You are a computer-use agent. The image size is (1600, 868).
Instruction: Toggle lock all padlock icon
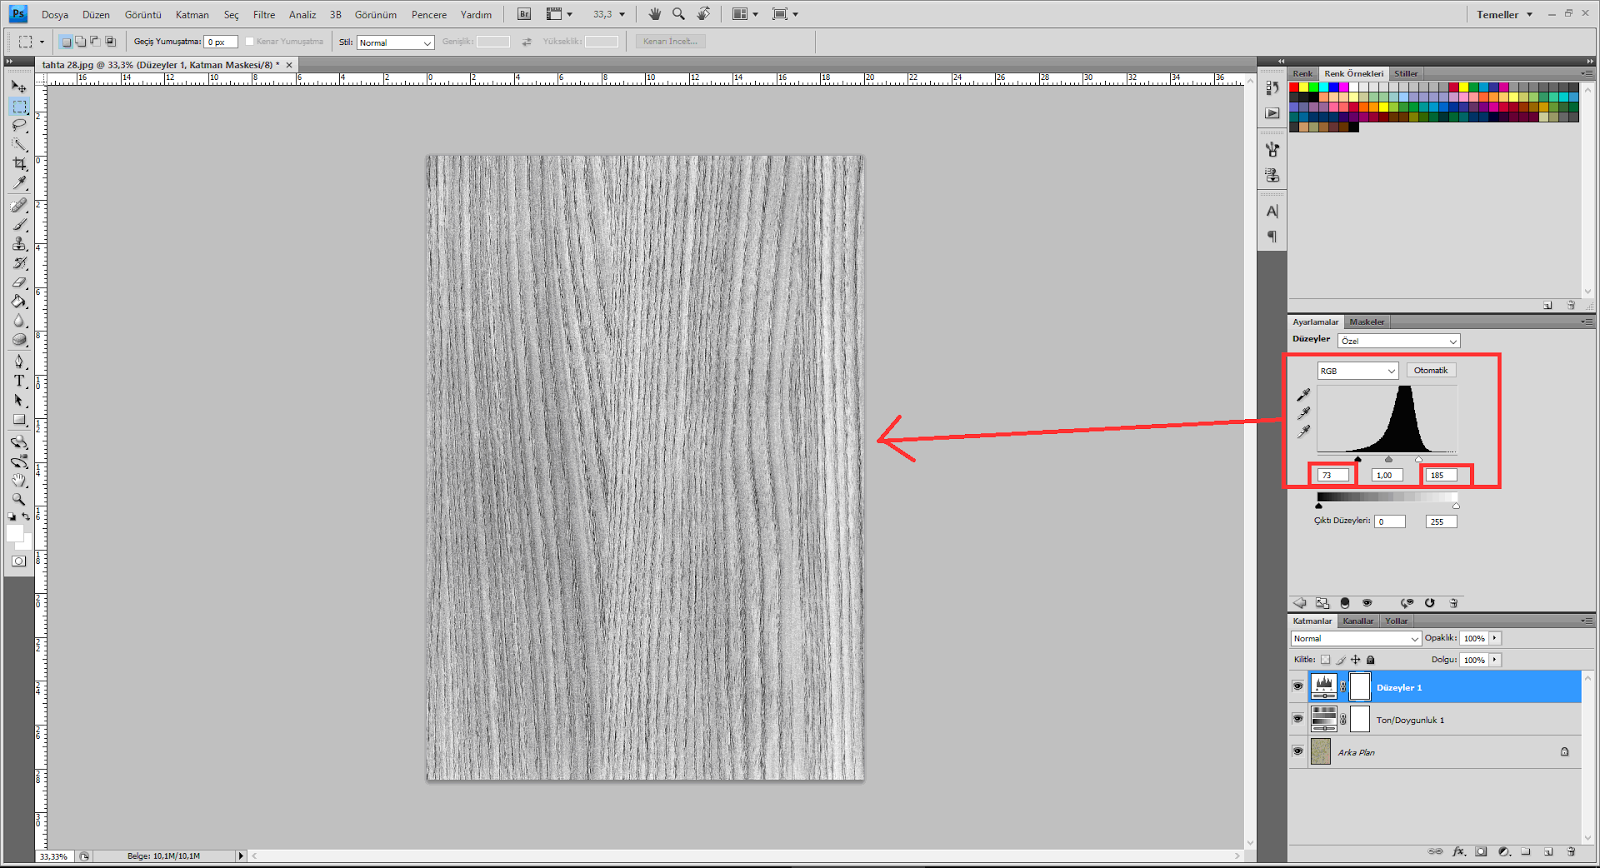tap(1371, 660)
